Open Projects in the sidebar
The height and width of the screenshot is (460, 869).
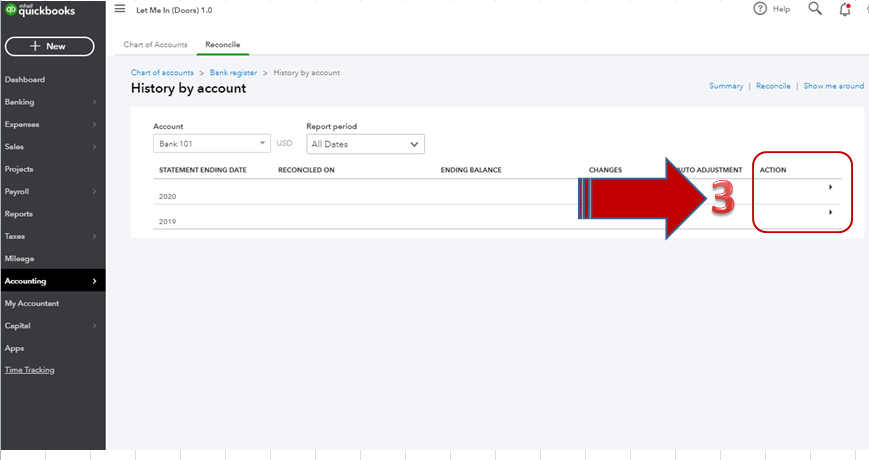click(x=19, y=169)
